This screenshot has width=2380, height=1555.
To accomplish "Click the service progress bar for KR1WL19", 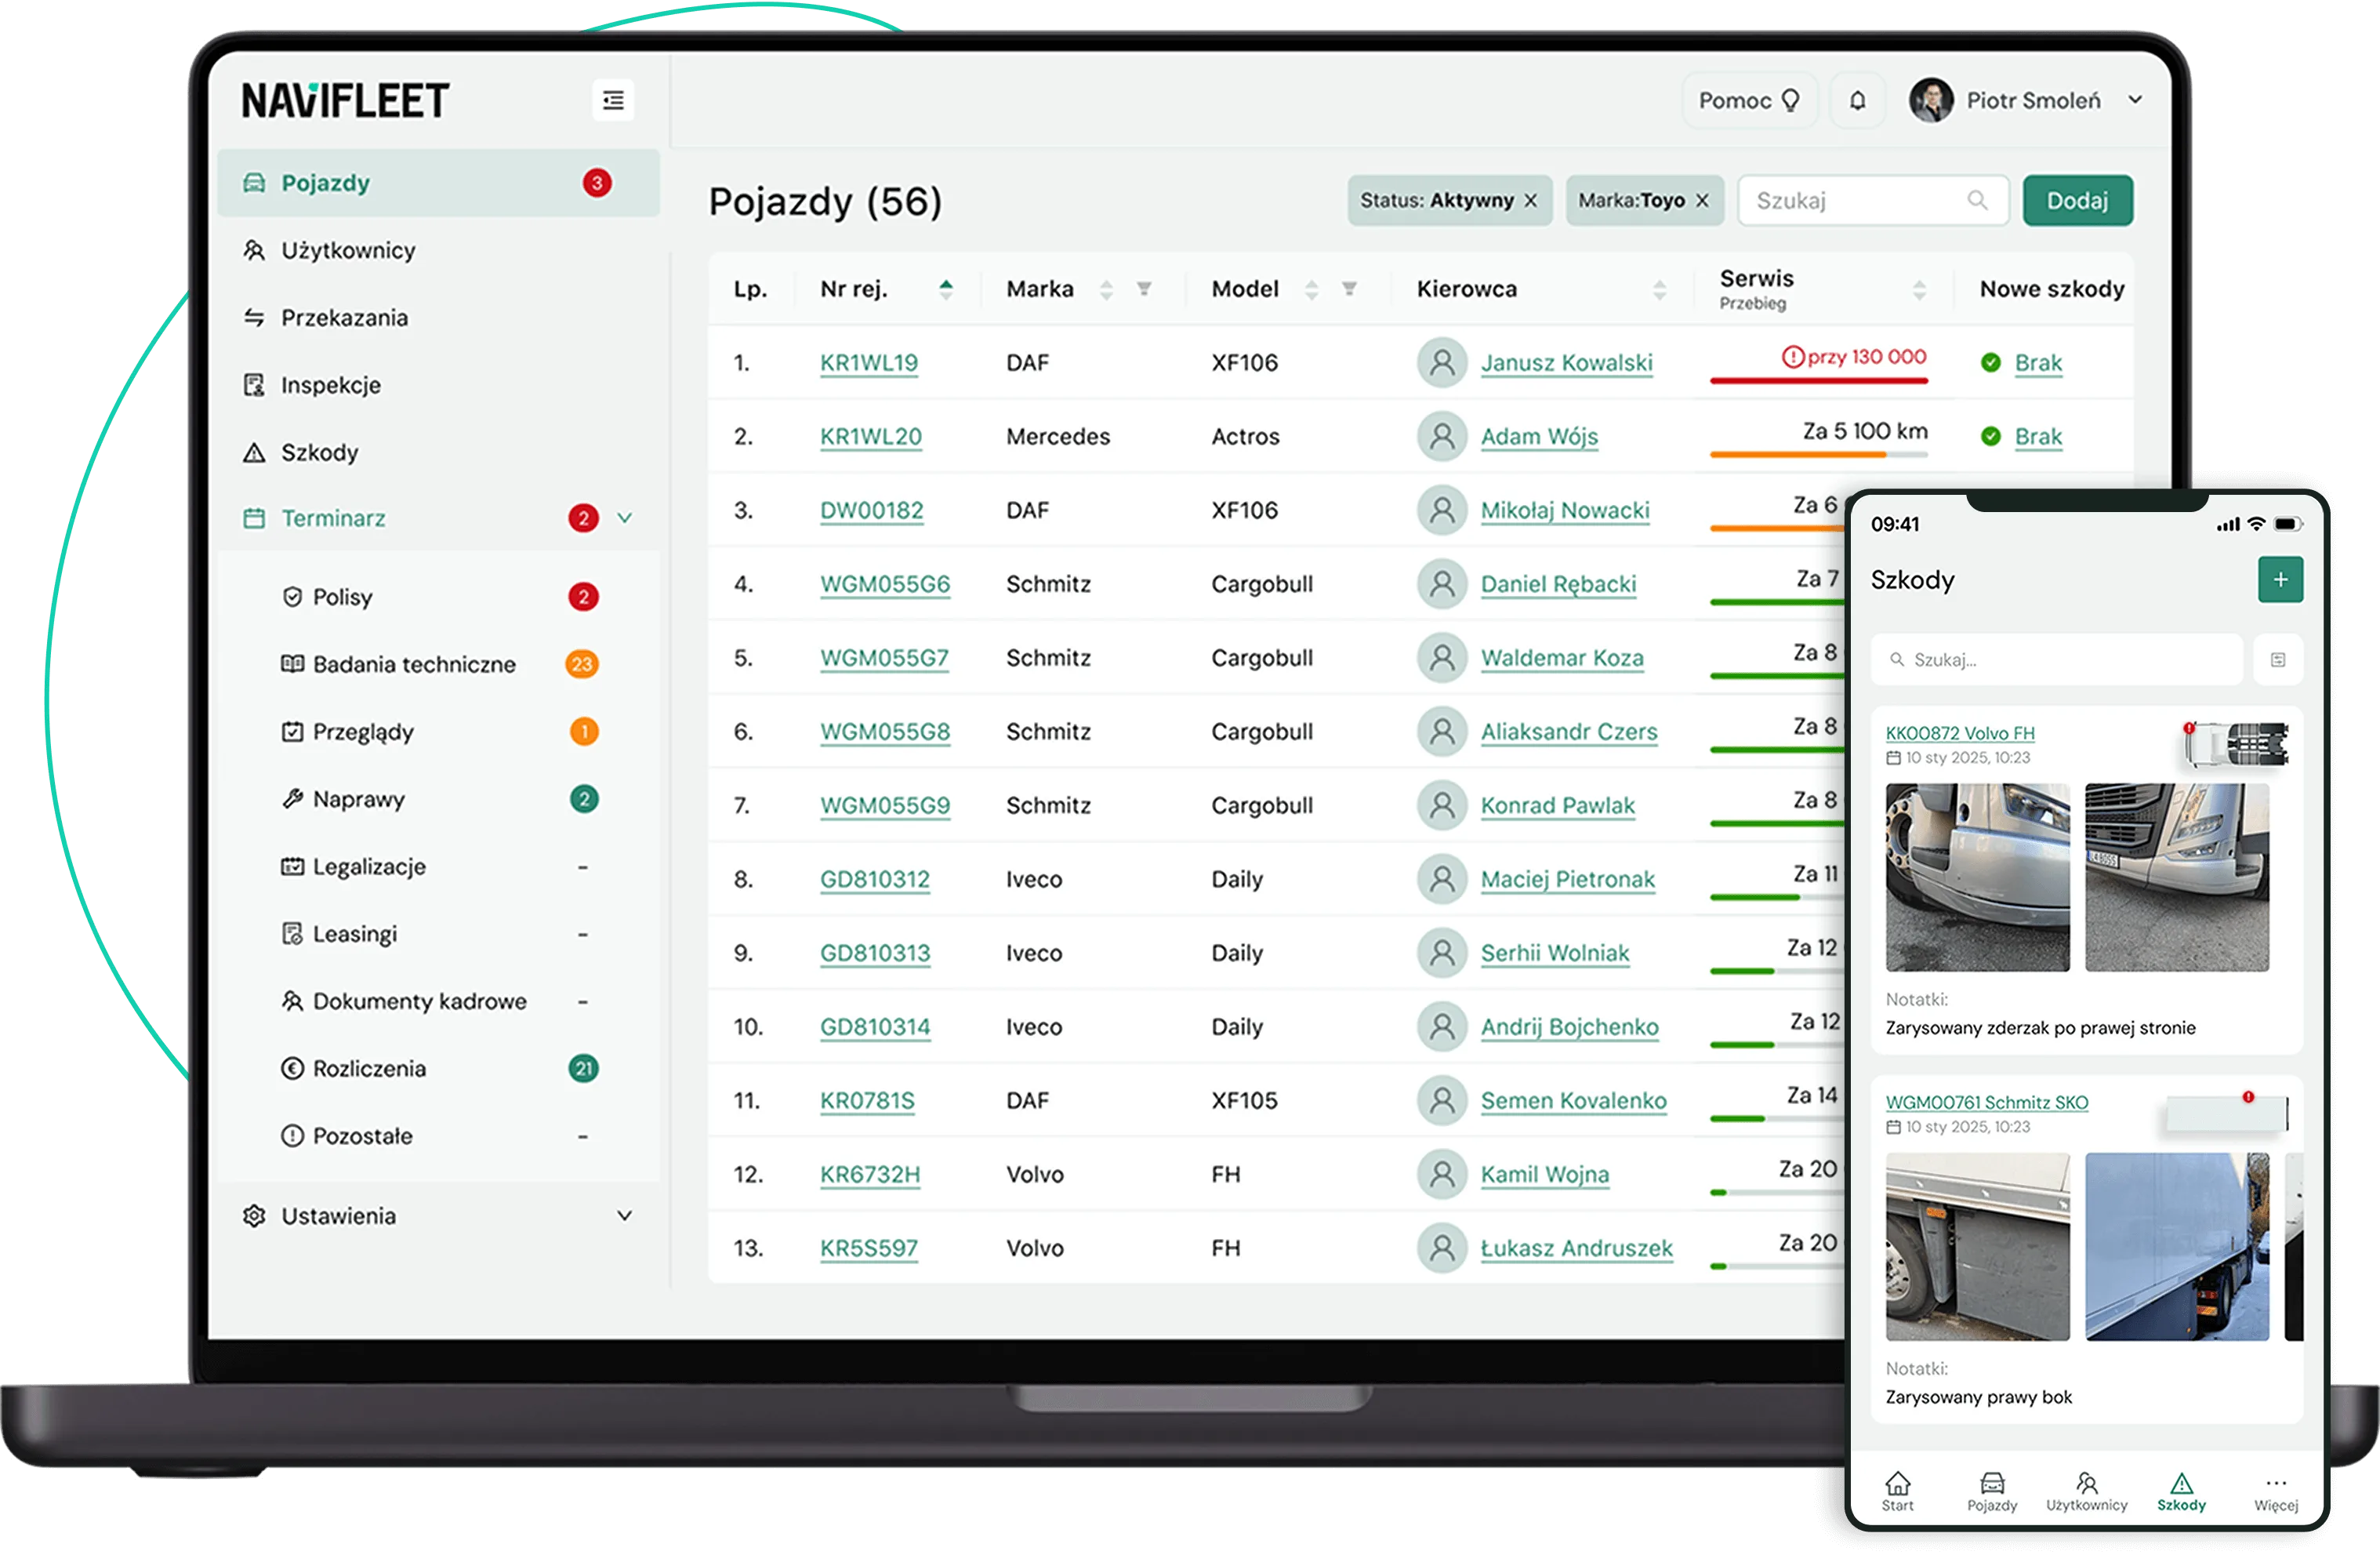I will (1818, 380).
